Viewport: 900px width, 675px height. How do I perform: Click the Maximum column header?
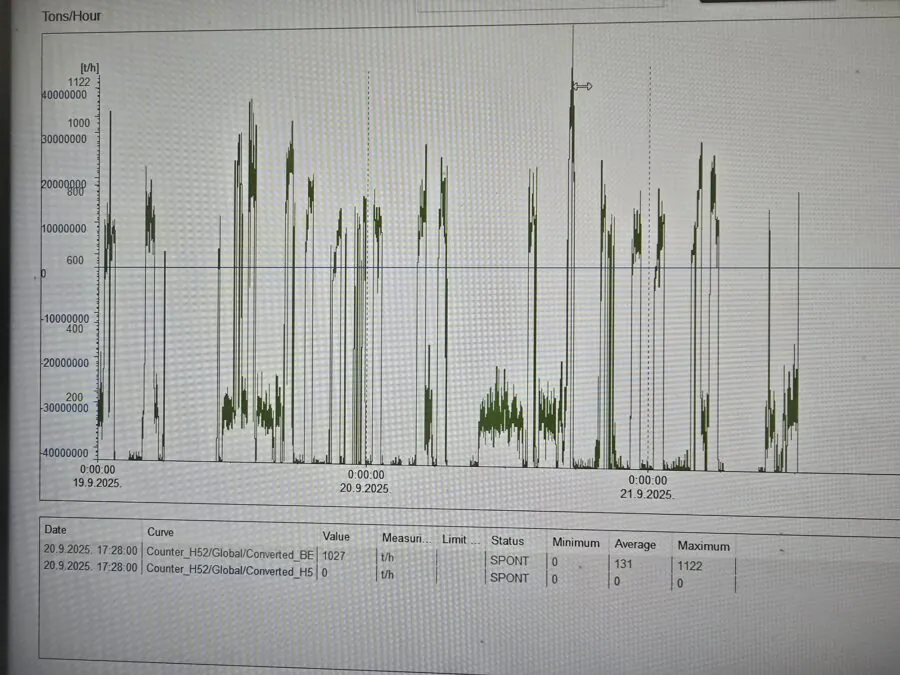pyautogui.click(x=703, y=546)
